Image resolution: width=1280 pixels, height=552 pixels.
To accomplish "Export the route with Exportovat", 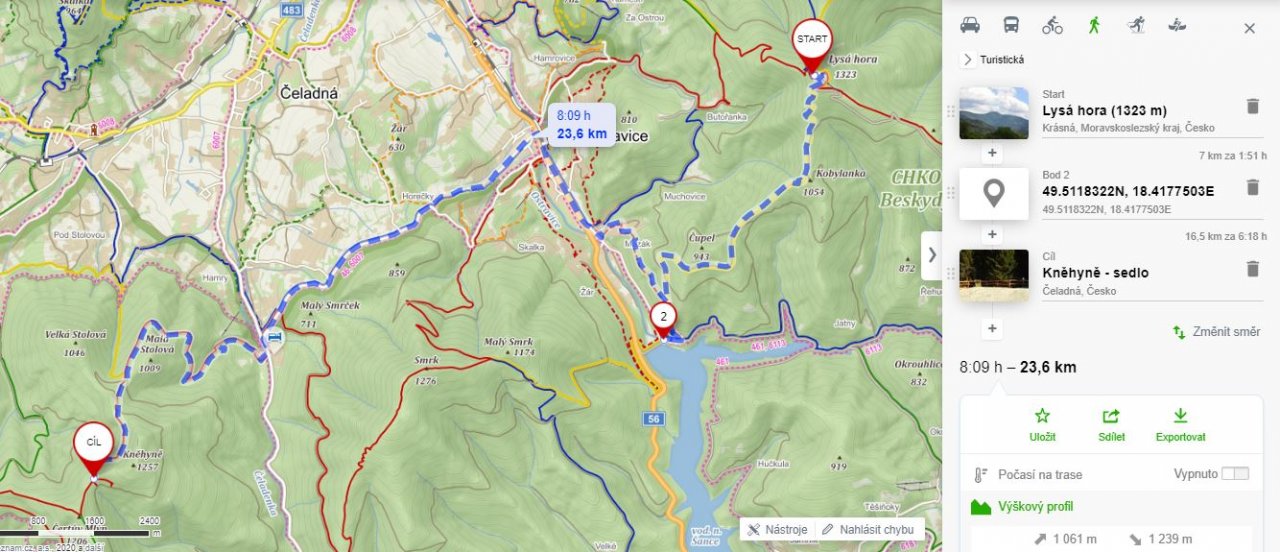I will tap(1180, 425).
